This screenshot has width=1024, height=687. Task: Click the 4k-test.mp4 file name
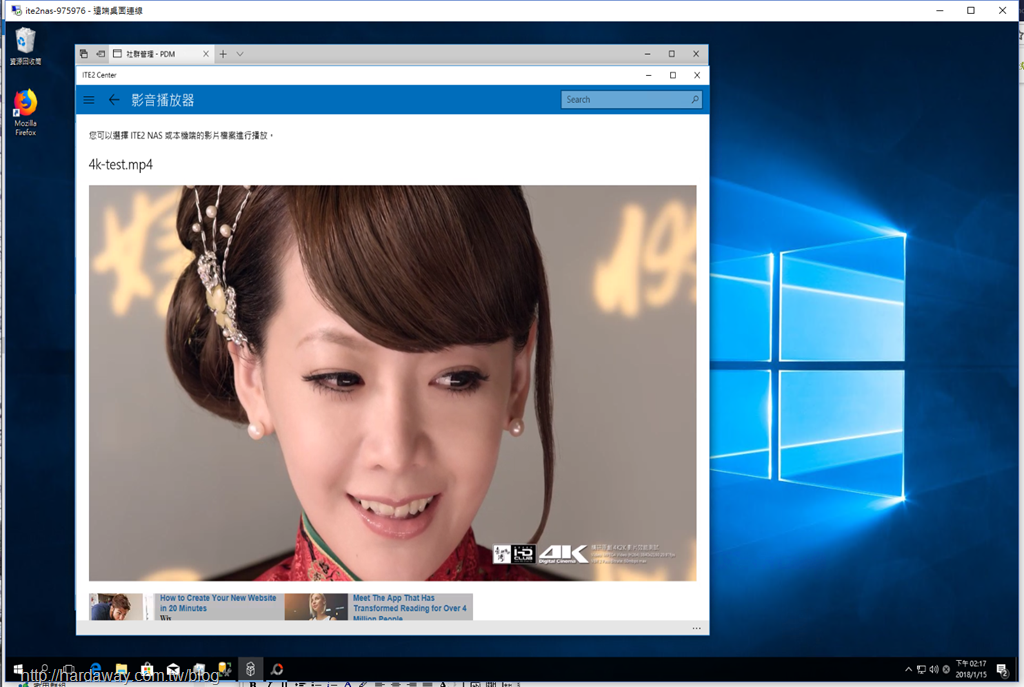121,165
